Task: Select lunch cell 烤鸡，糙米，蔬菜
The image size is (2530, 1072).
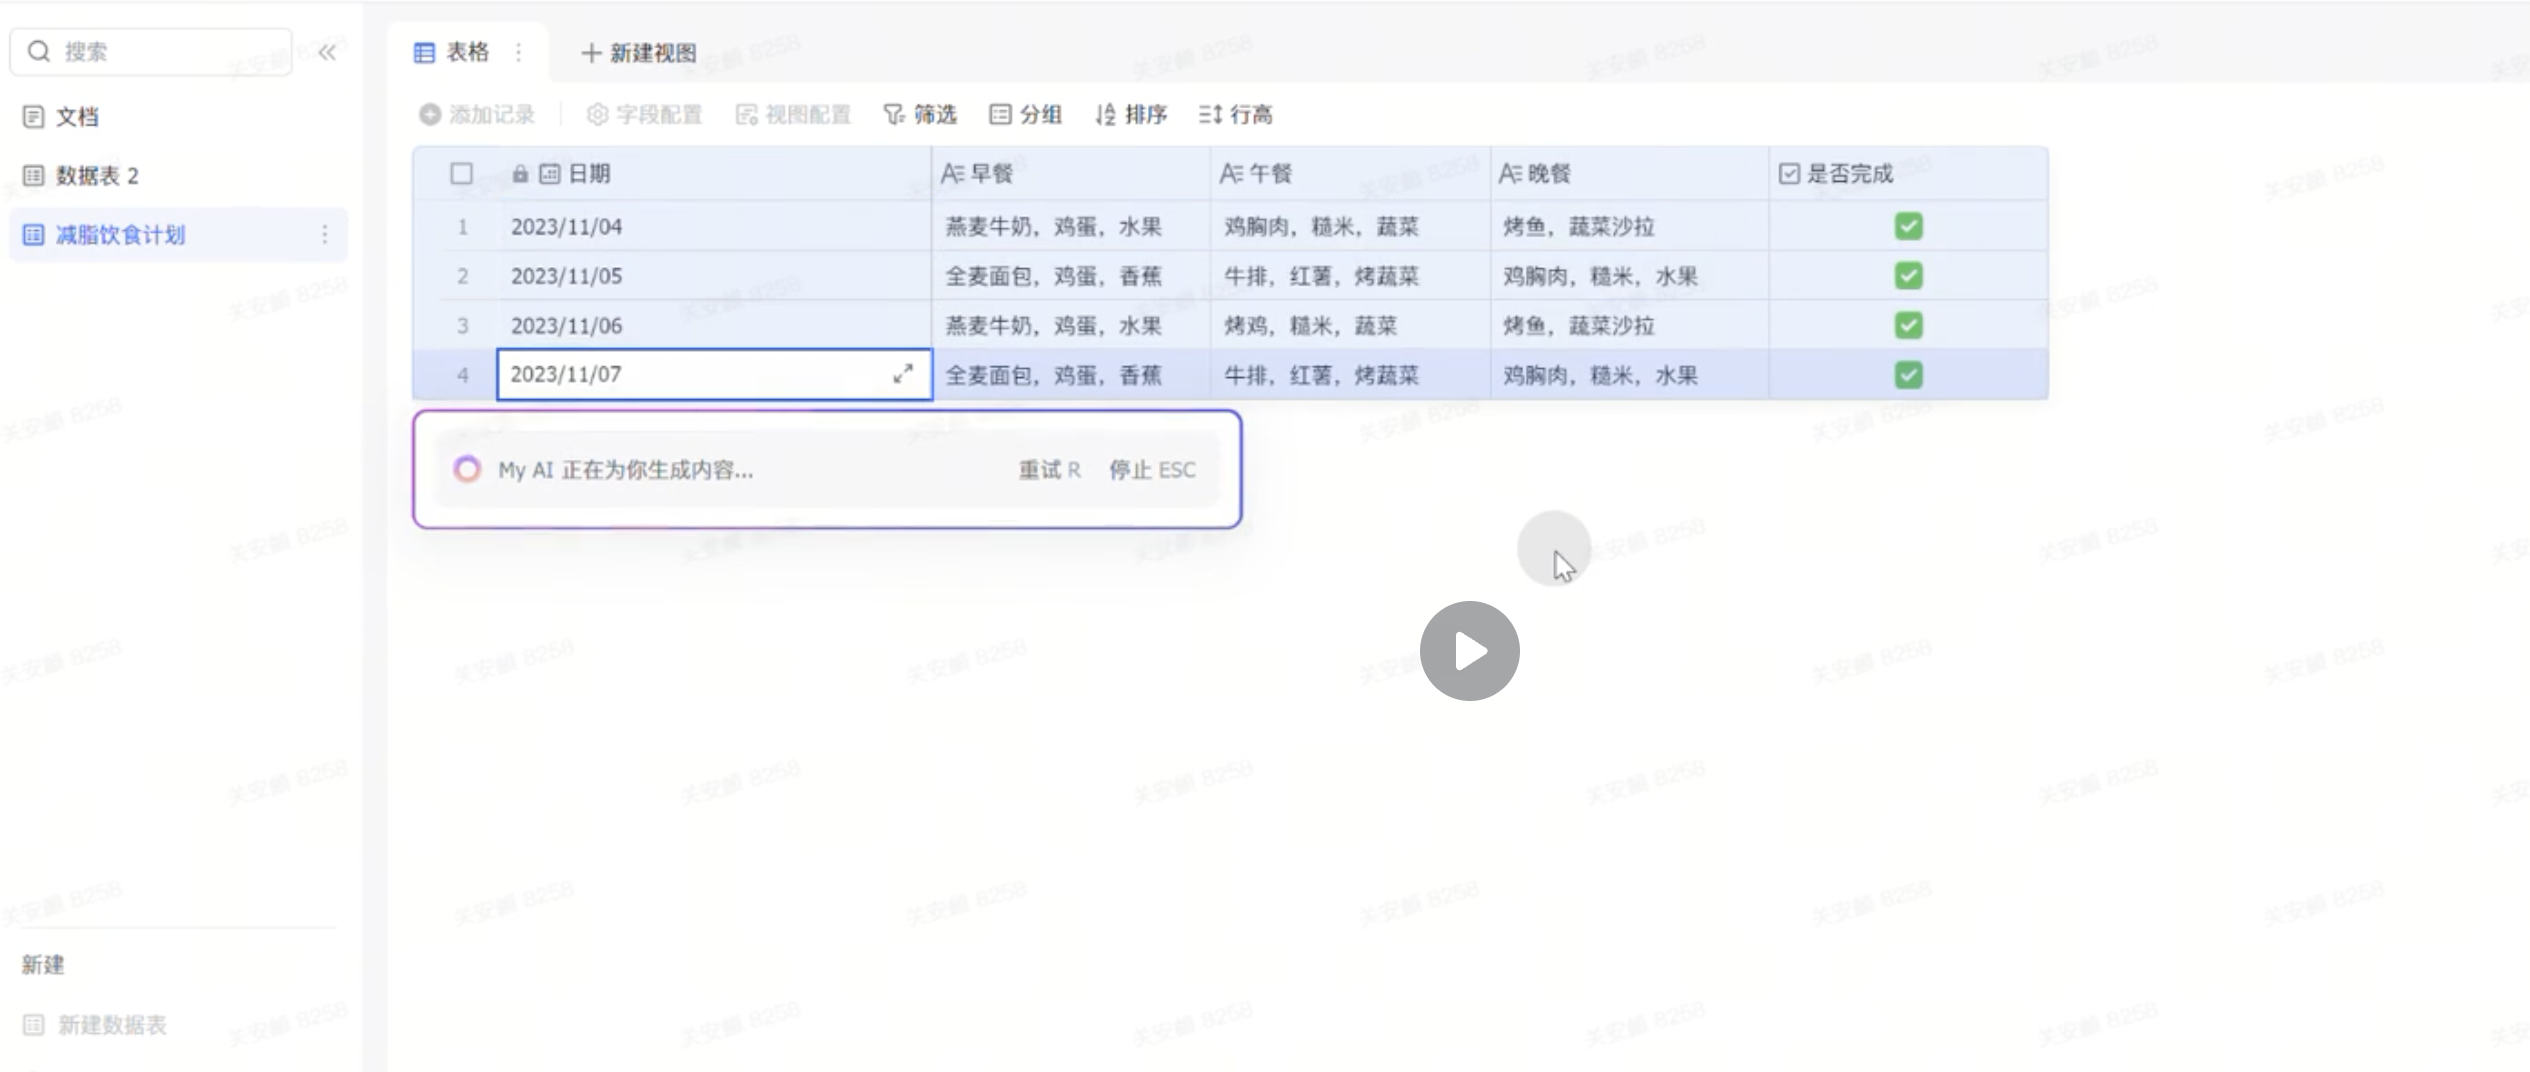Action: pyautogui.click(x=1350, y=325)
